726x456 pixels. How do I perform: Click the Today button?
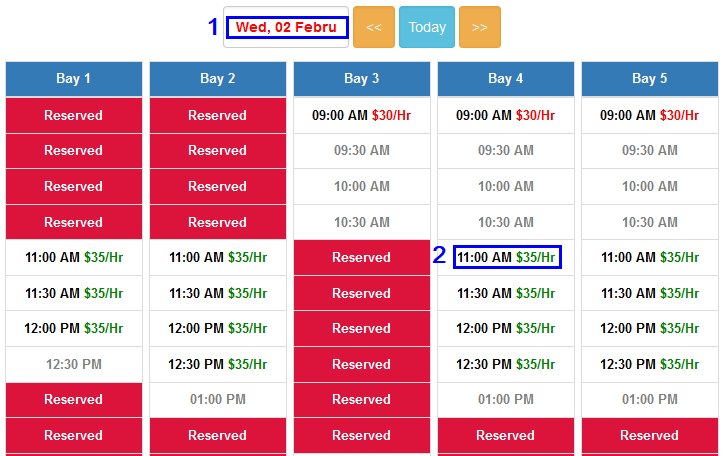(x=427, y=27)
